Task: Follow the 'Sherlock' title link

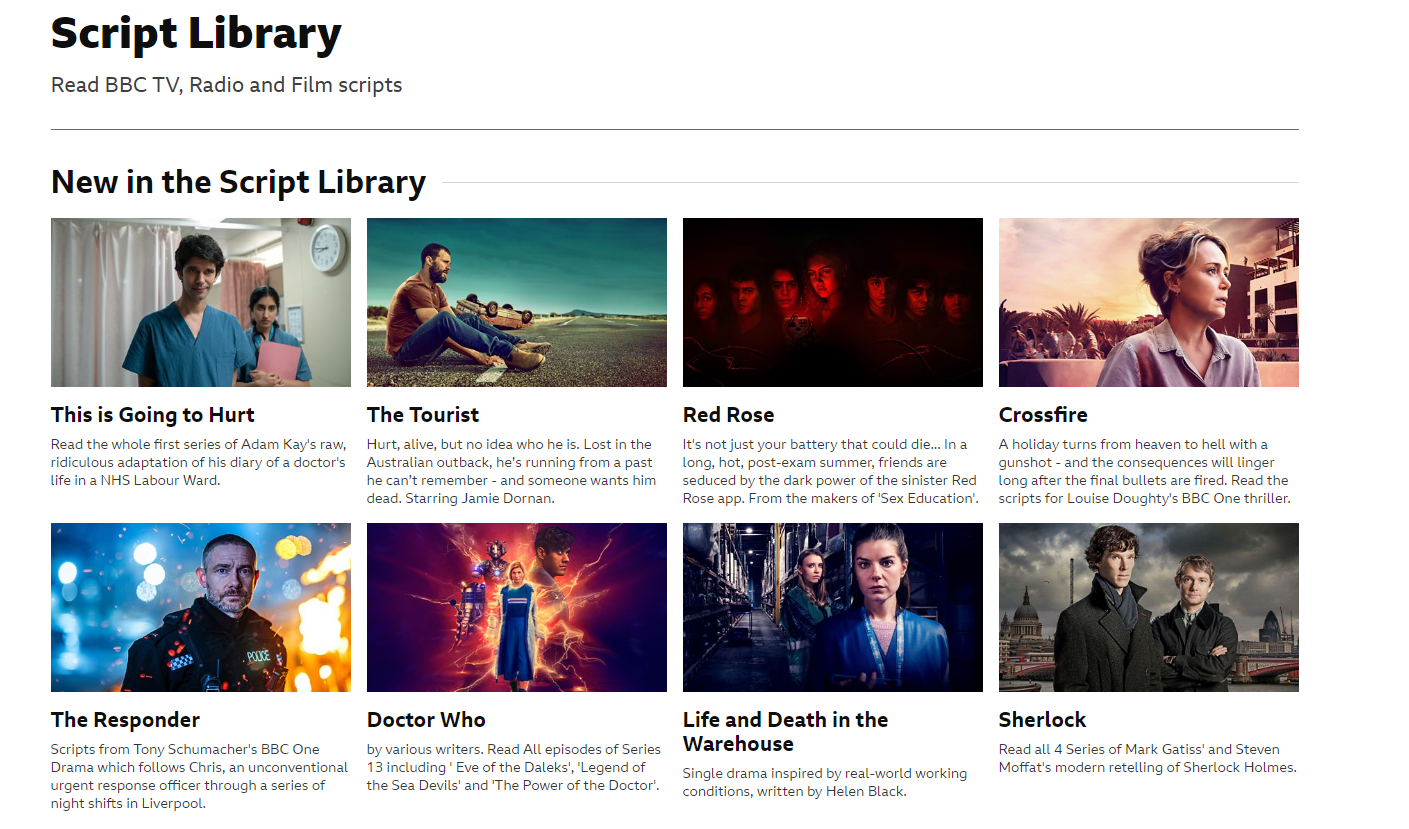Action: [x=1042, y=720]
